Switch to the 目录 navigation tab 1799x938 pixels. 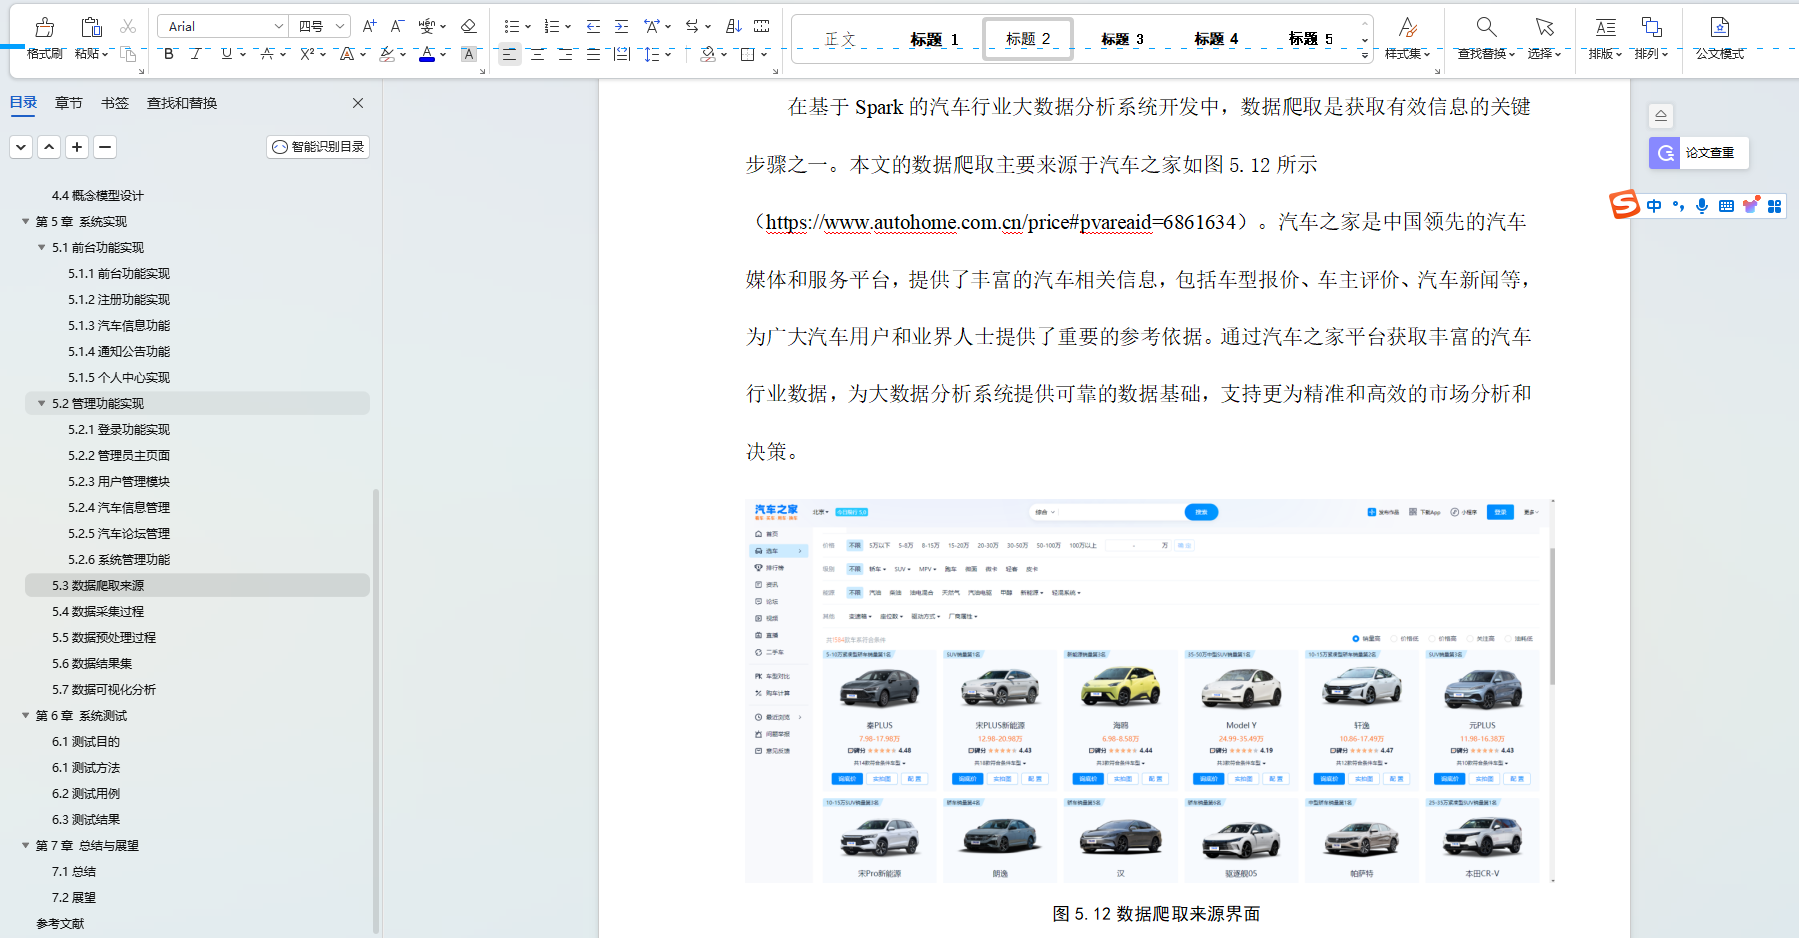click(x=23, y=103)
